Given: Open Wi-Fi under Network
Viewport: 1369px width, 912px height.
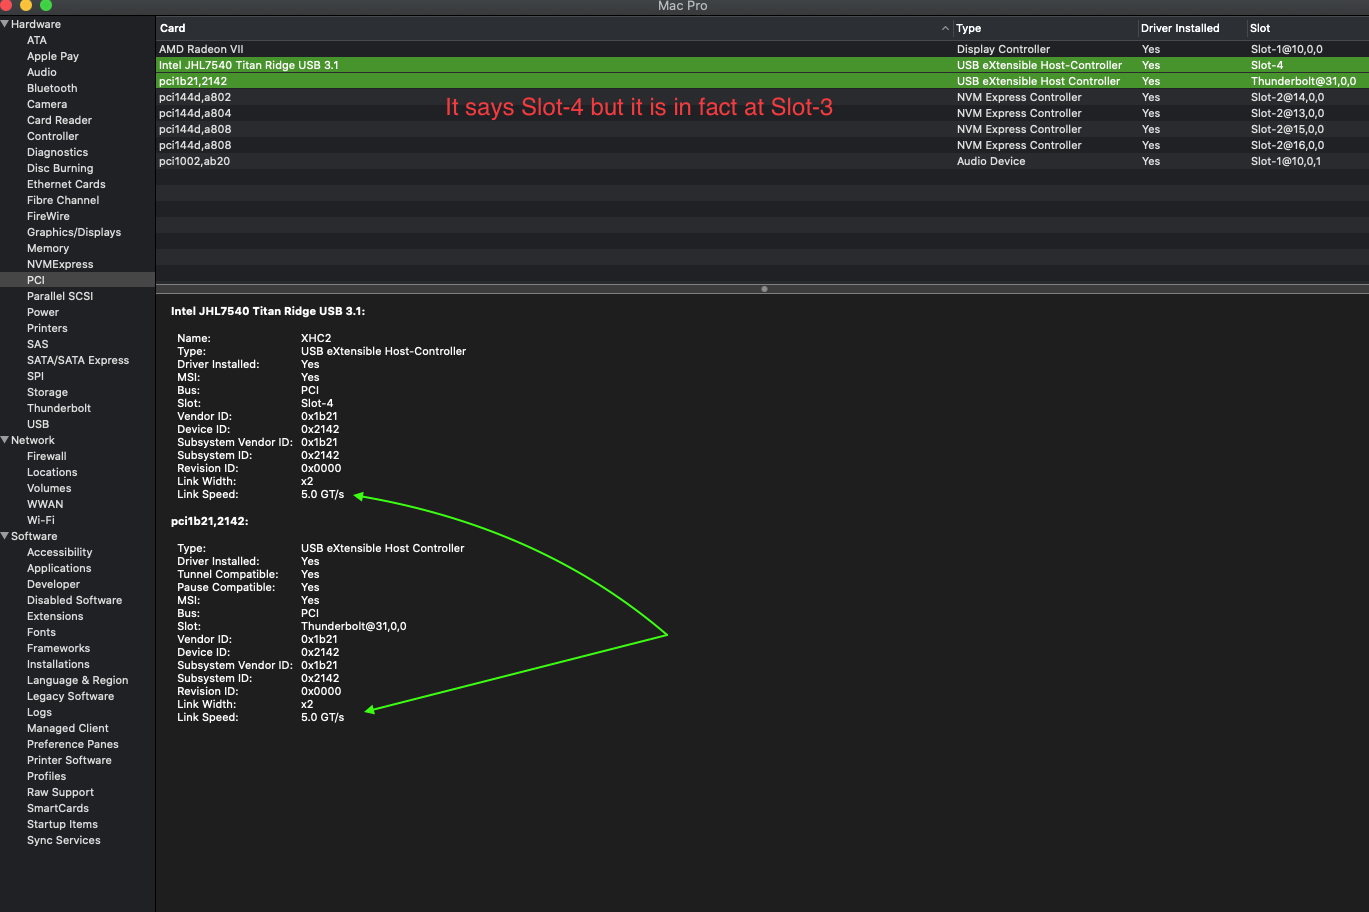Looking at the screenshot, I should point(41,520).
